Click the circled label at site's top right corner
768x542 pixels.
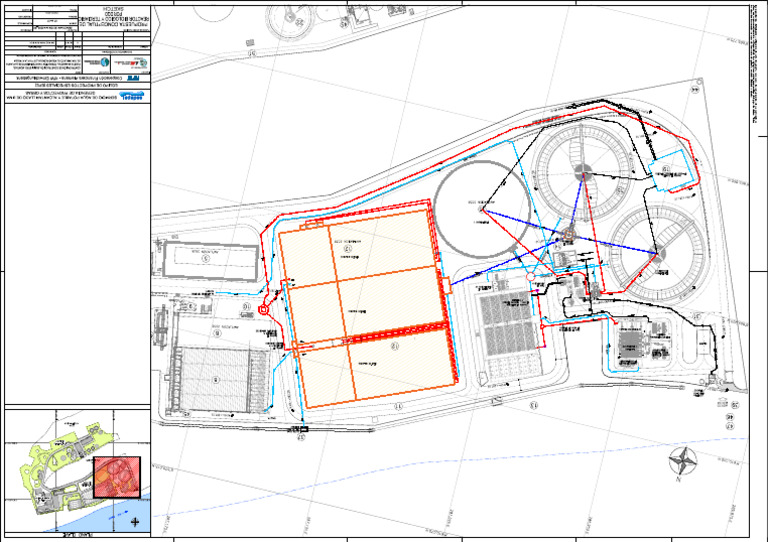(695, 90)
